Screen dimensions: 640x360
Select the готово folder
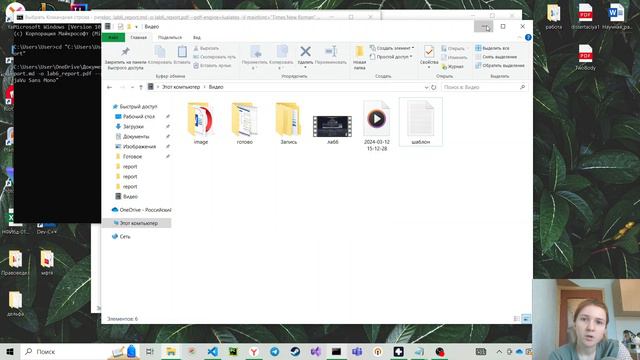(244, 123)
